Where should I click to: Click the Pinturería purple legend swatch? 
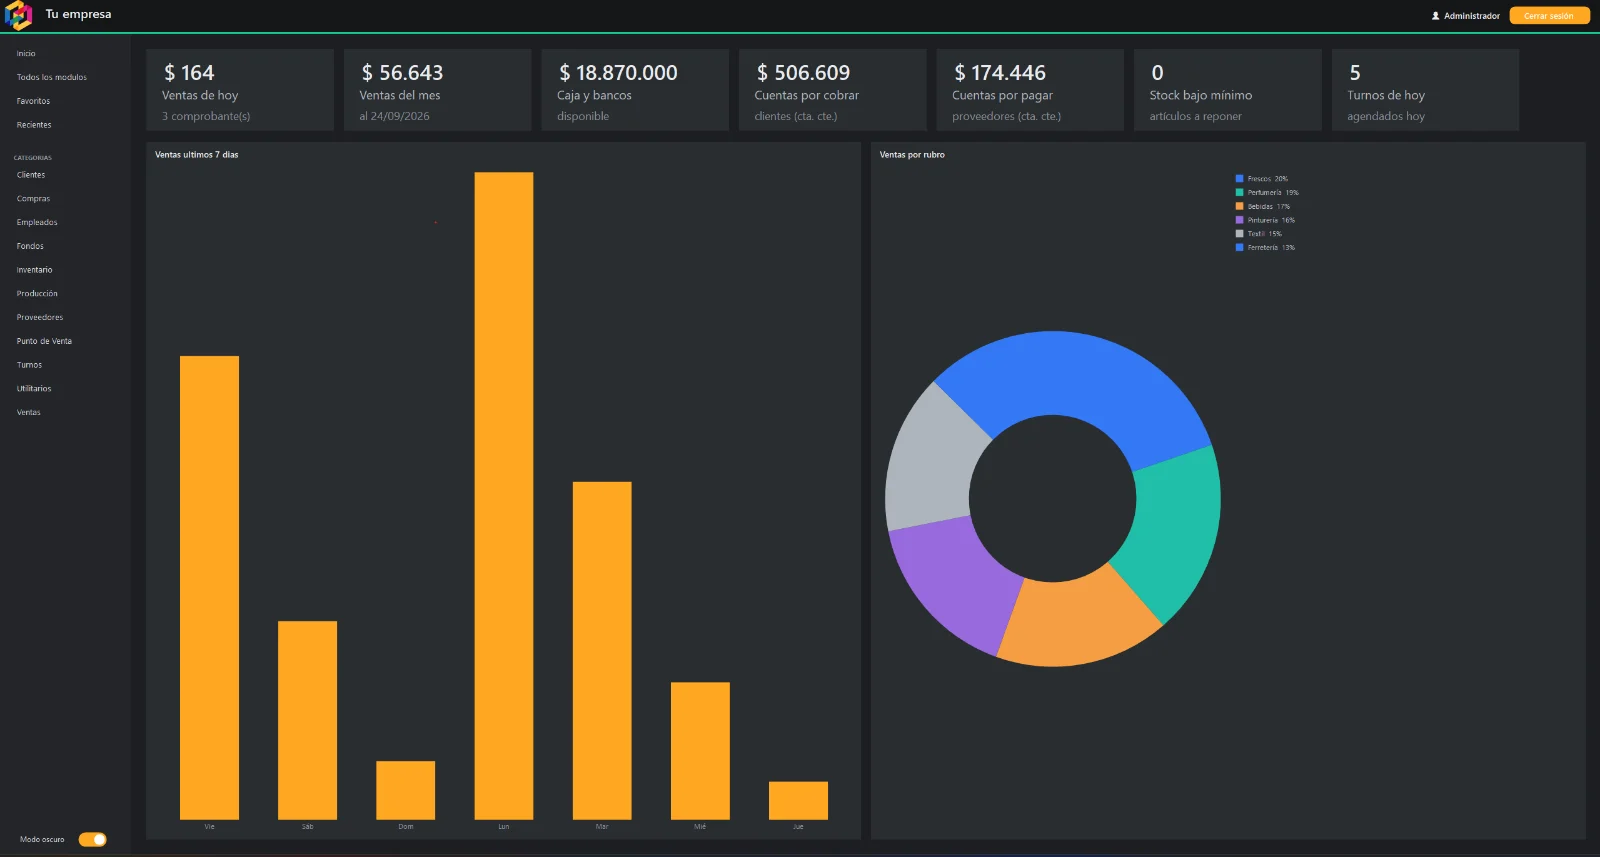pos(1239,220)
